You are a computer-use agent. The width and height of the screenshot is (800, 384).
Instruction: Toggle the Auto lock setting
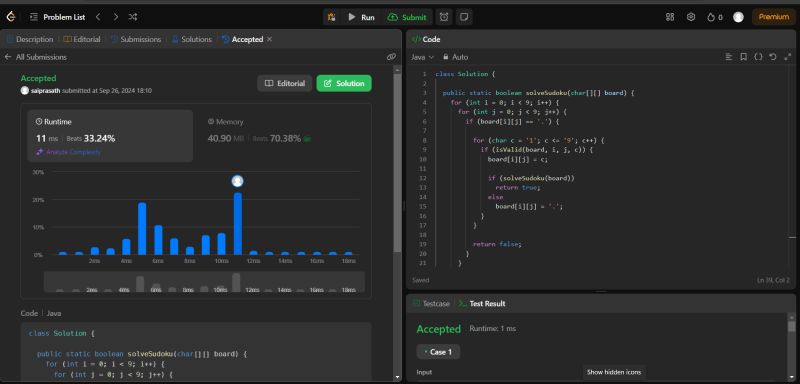point(455,57)
